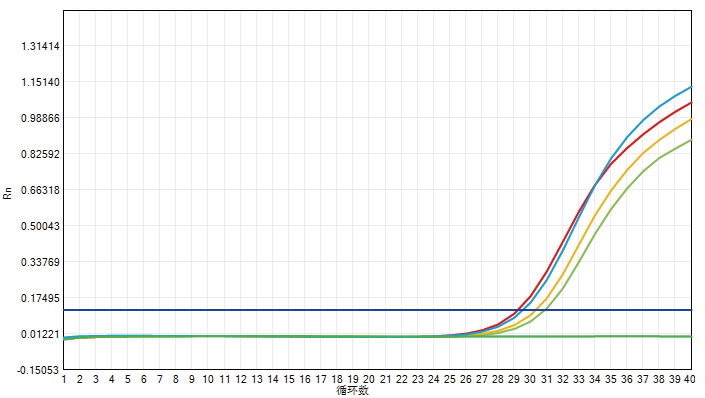Click cycle number 10 on x-axis
The image size is (705, 398).
point(208,379)
